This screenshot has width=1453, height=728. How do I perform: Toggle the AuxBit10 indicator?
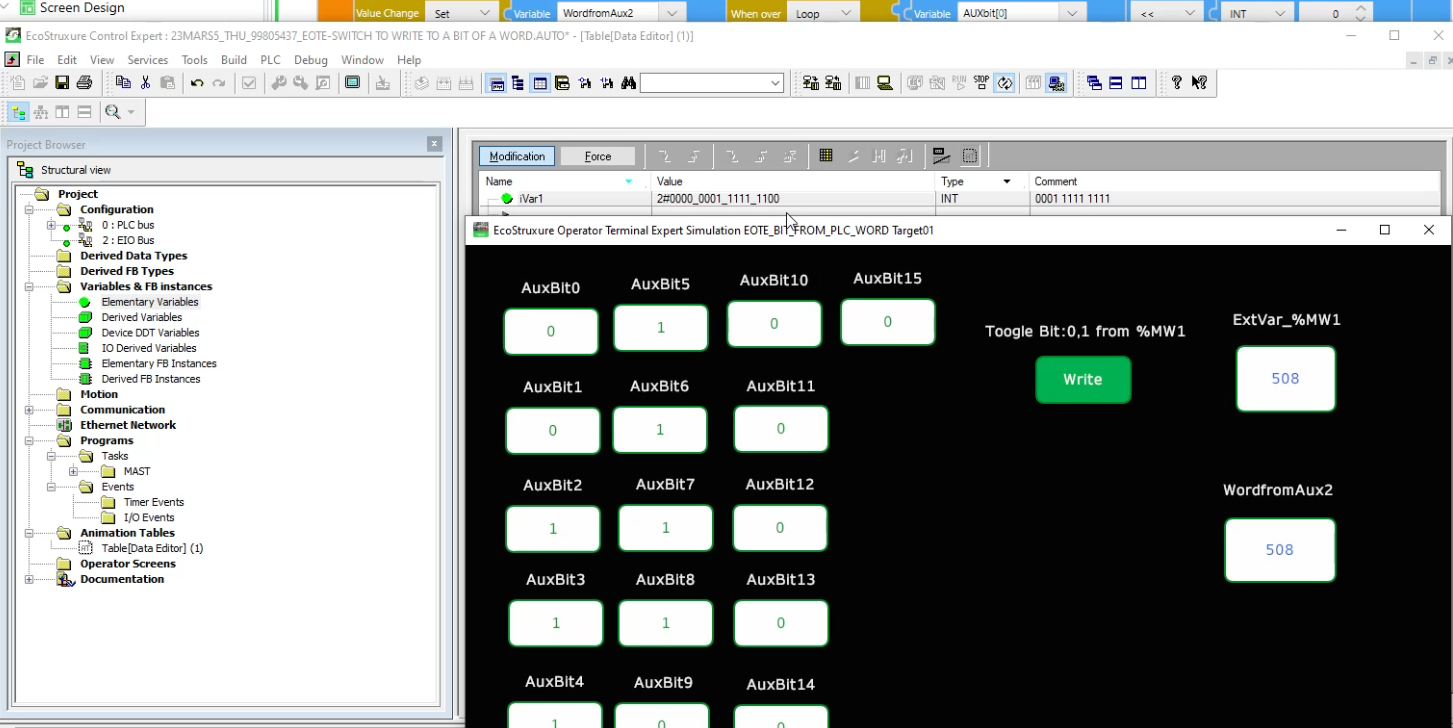774,324
